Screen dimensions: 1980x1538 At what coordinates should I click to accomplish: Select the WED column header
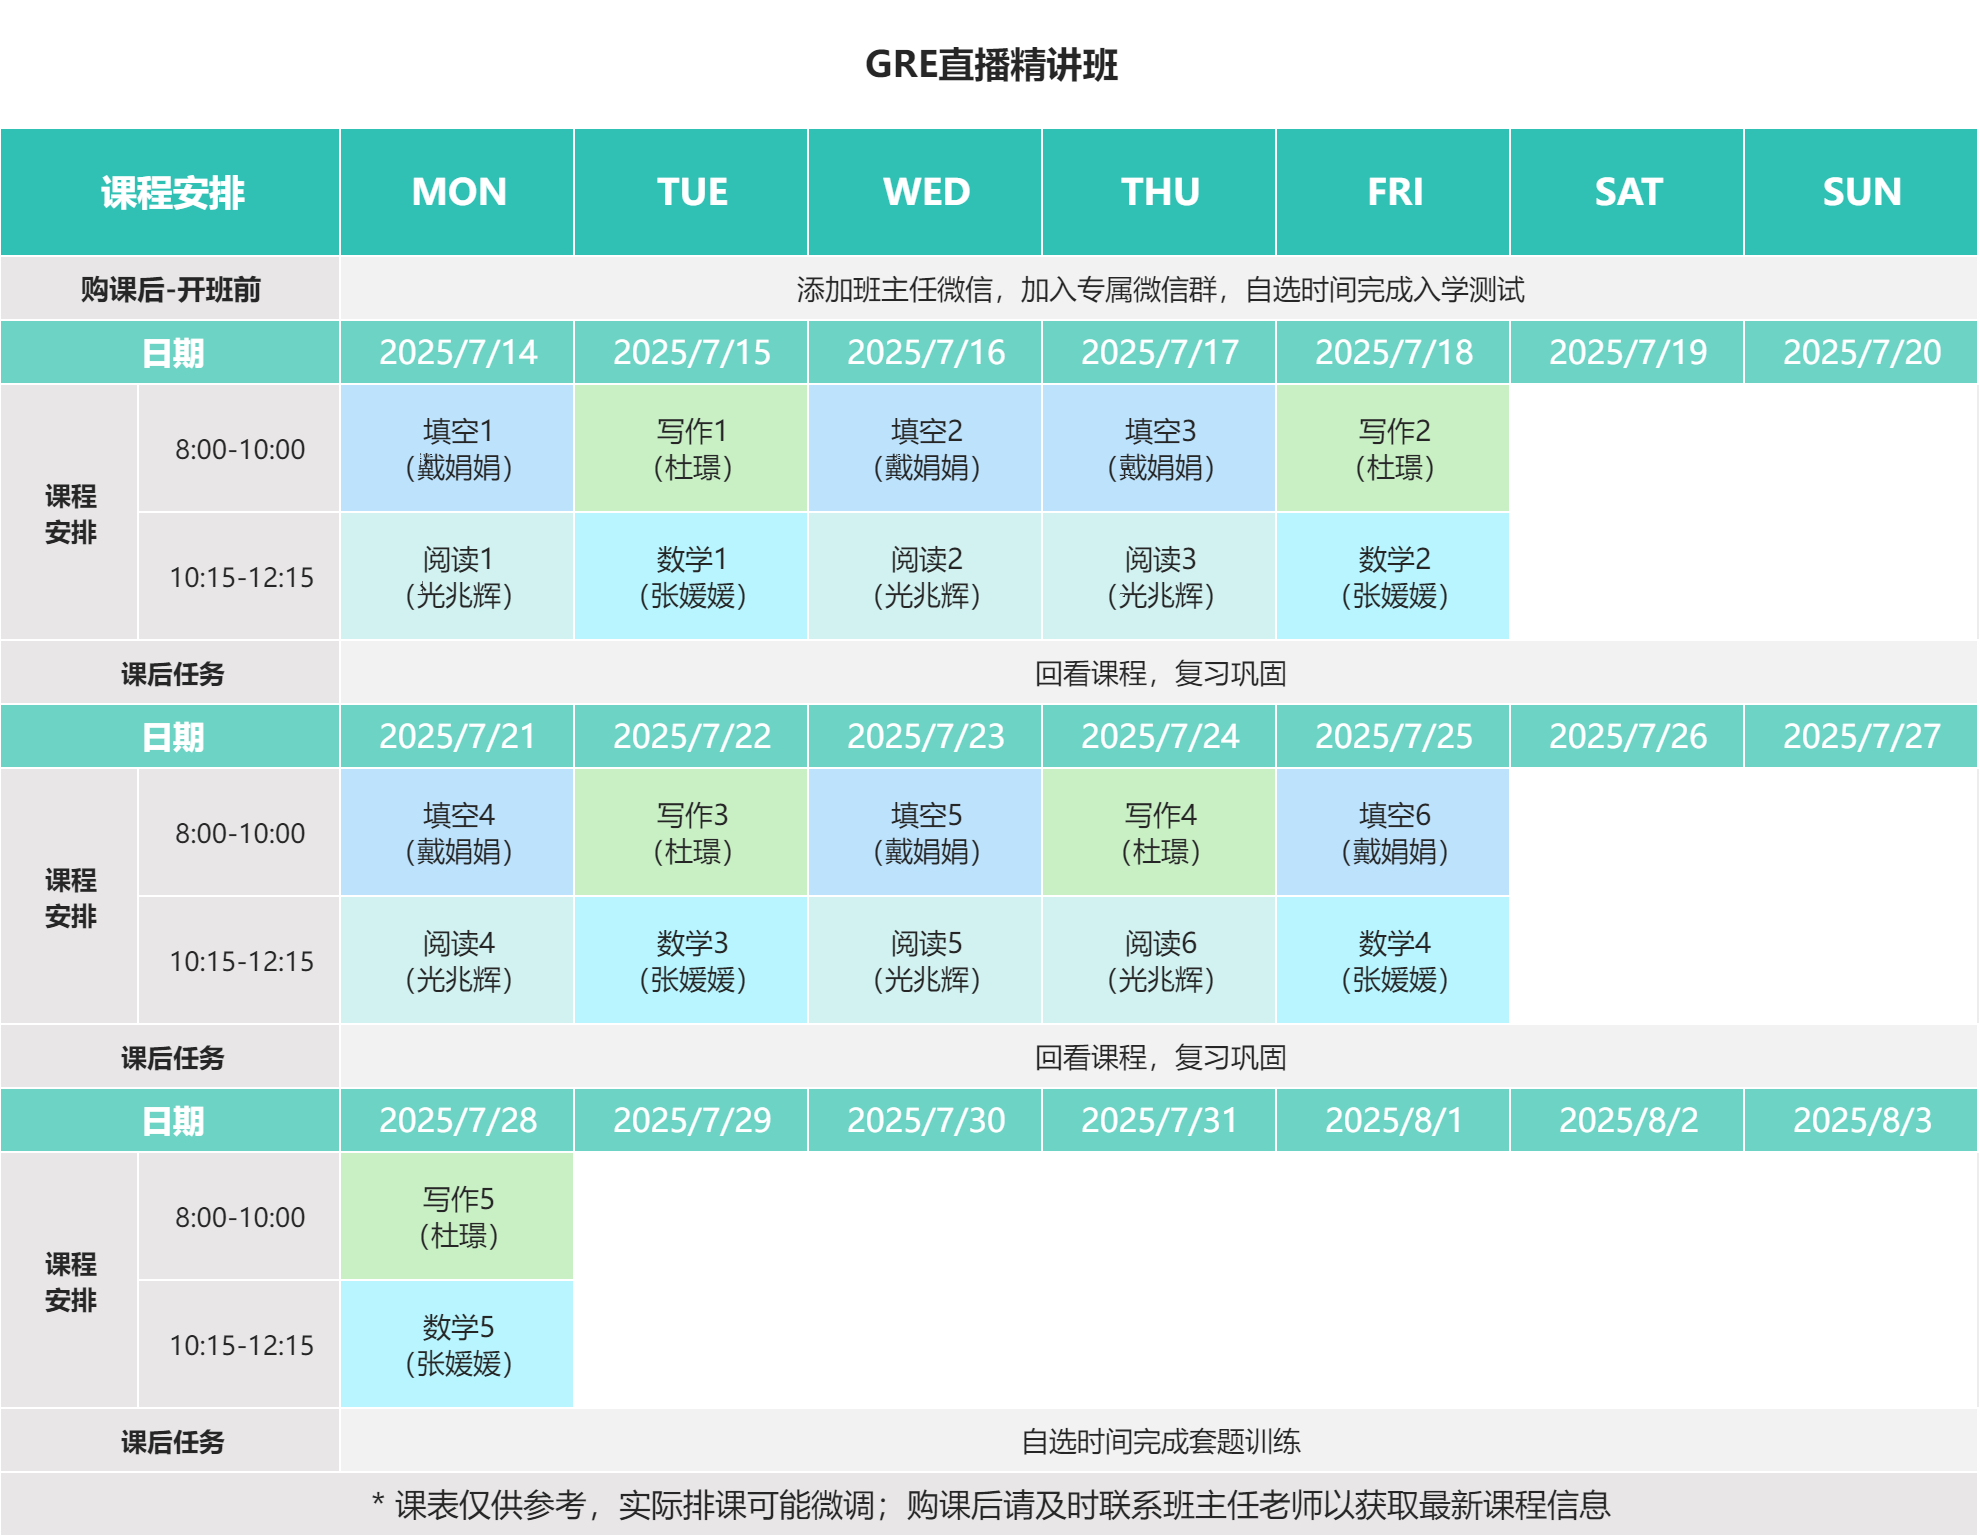926,192
